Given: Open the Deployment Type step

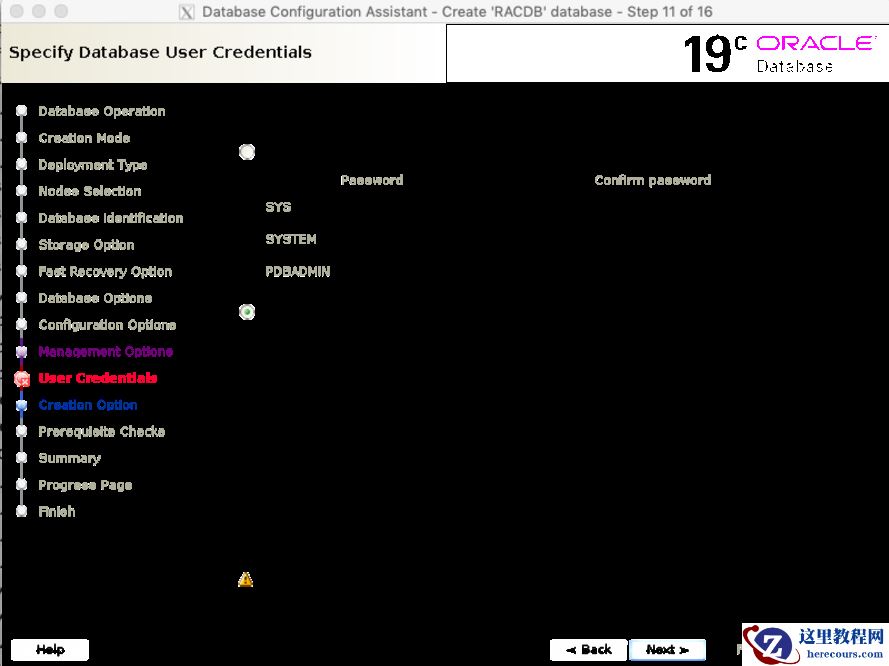Looking at the screenshot, I should point(92,165).
